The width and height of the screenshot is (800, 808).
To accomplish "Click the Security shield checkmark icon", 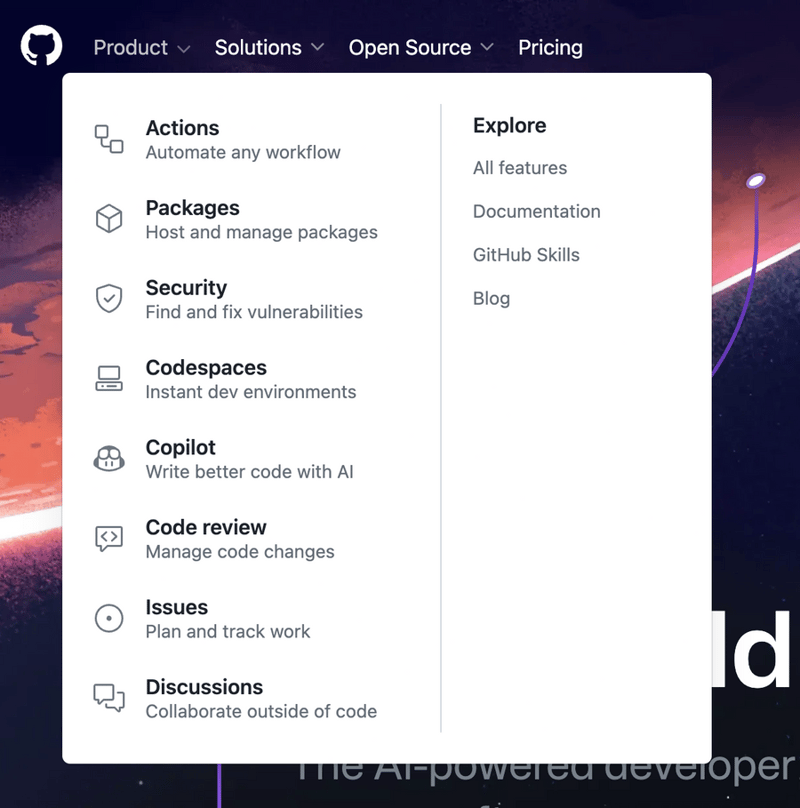I will click(x=108, y=298).
